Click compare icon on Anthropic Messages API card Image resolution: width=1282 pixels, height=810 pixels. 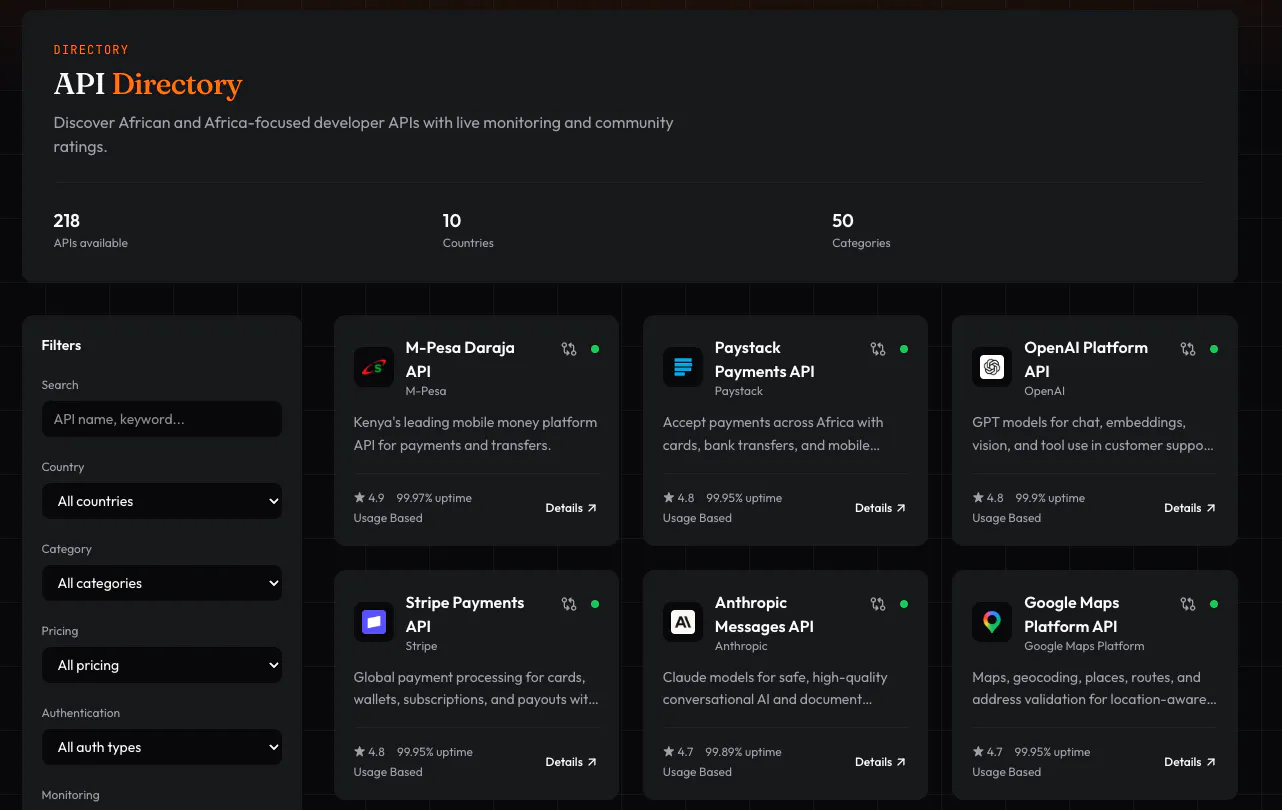[878, 604]
